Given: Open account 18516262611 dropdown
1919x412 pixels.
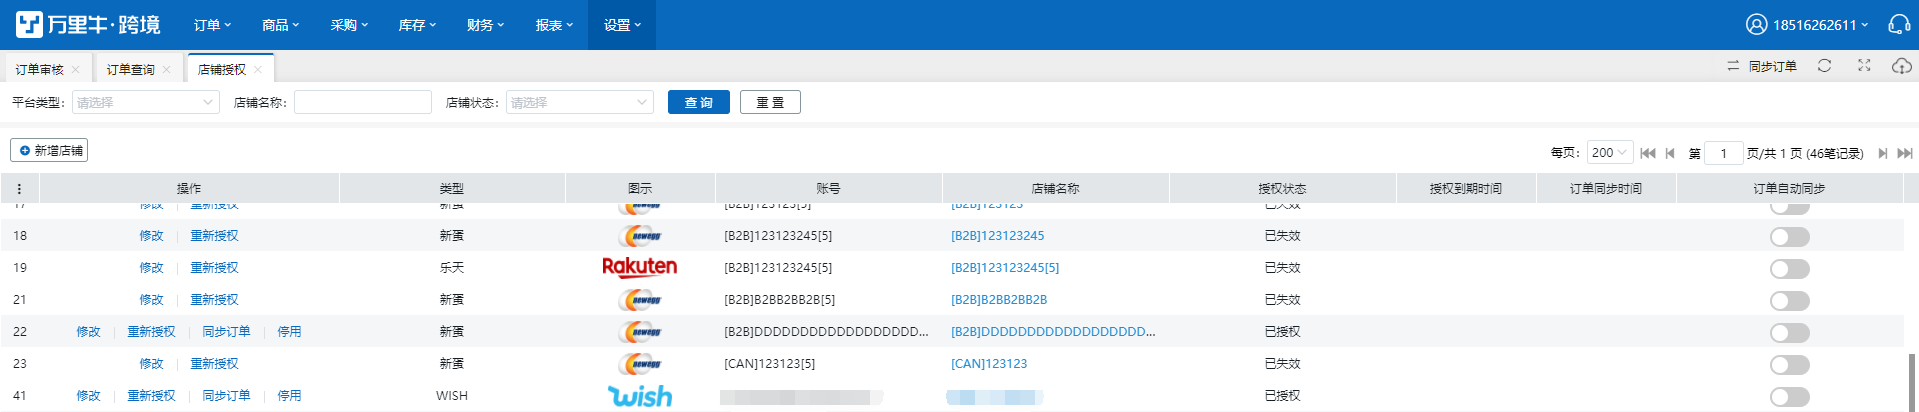Looking at the screenshot, I should [x=1820, y=25].
